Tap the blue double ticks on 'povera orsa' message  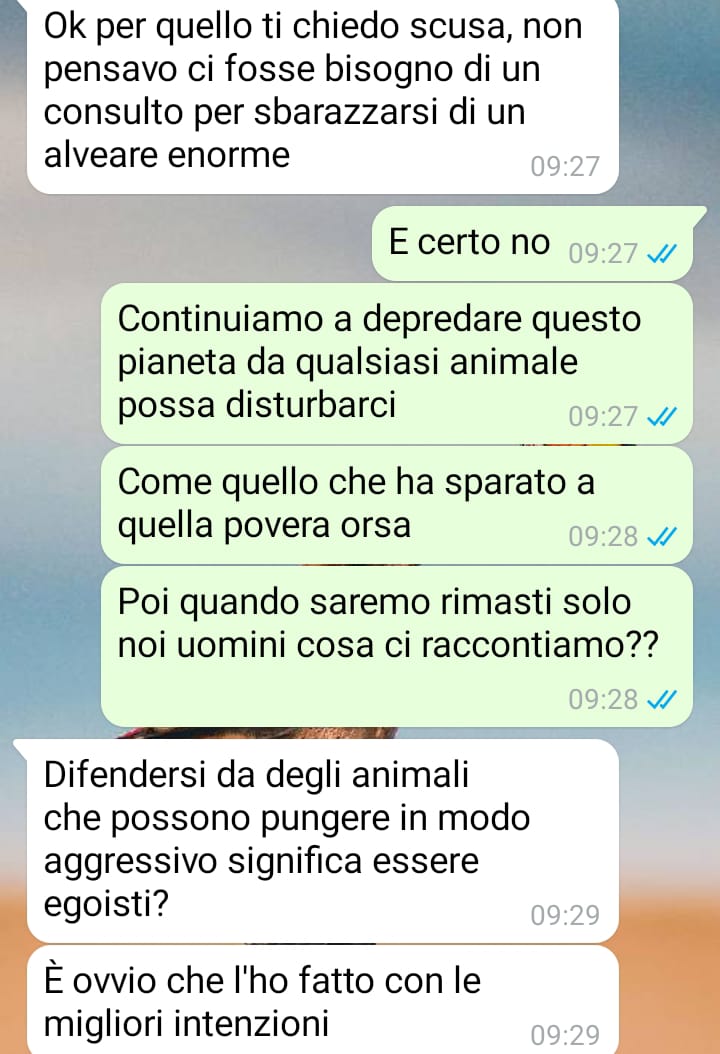662,536
